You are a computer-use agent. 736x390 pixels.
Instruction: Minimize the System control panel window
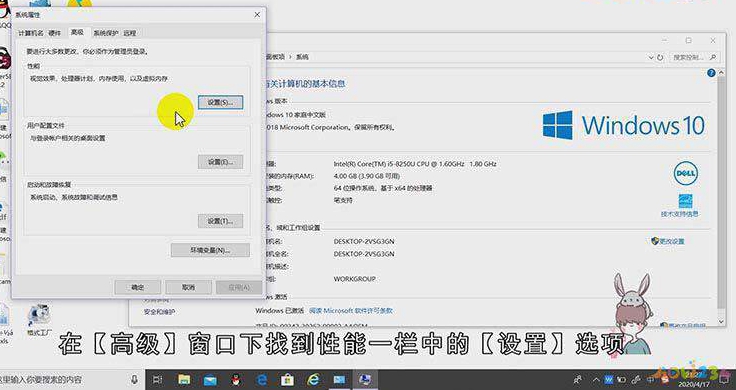(x=665, y=41)
